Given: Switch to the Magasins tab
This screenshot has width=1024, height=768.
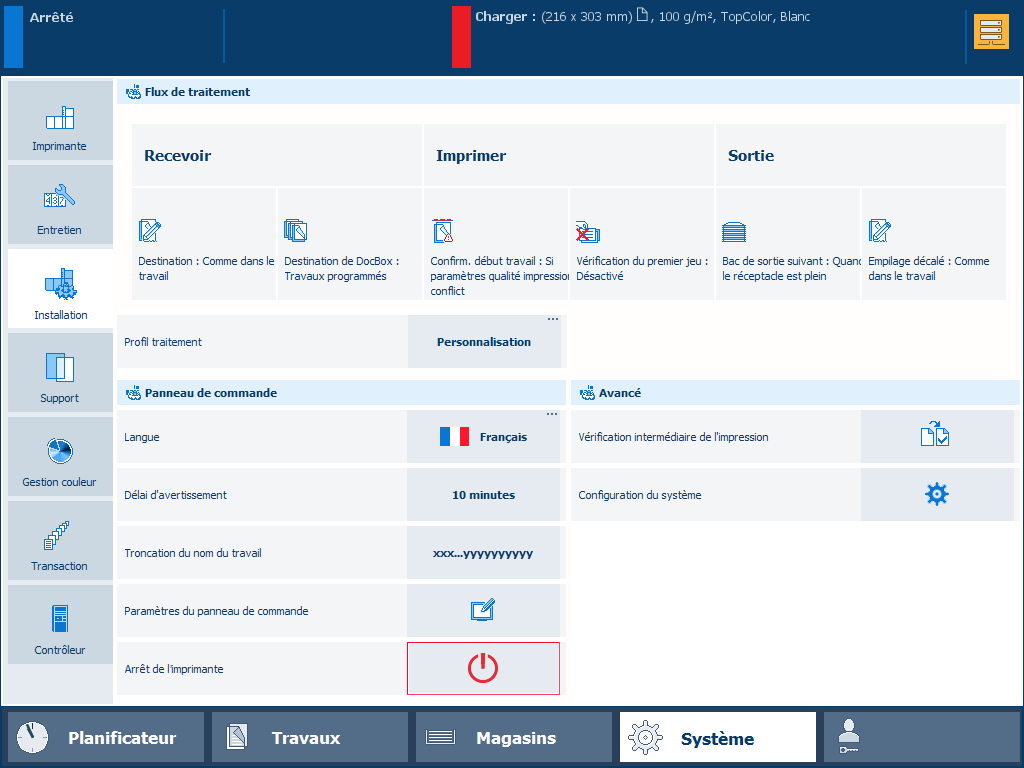Looking at the screenshot, I should point(514,738).
